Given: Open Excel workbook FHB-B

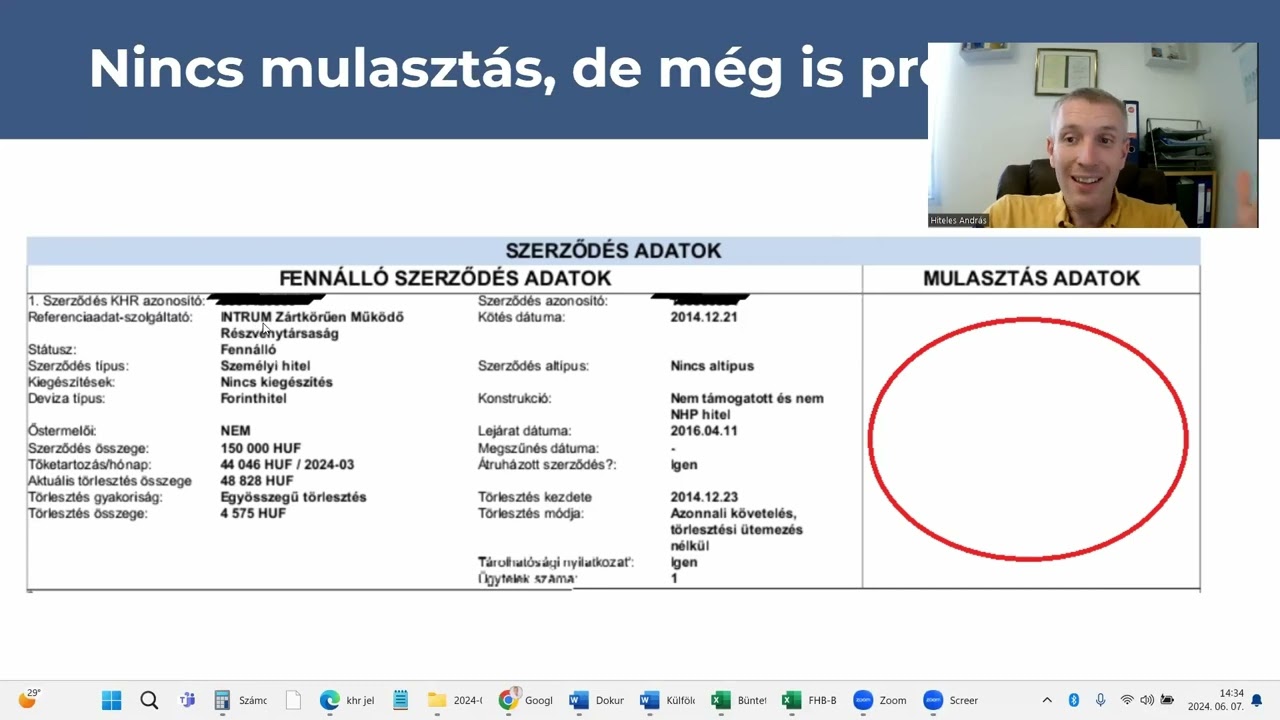Looking at the screenshot, I should [x=810, y=700].
